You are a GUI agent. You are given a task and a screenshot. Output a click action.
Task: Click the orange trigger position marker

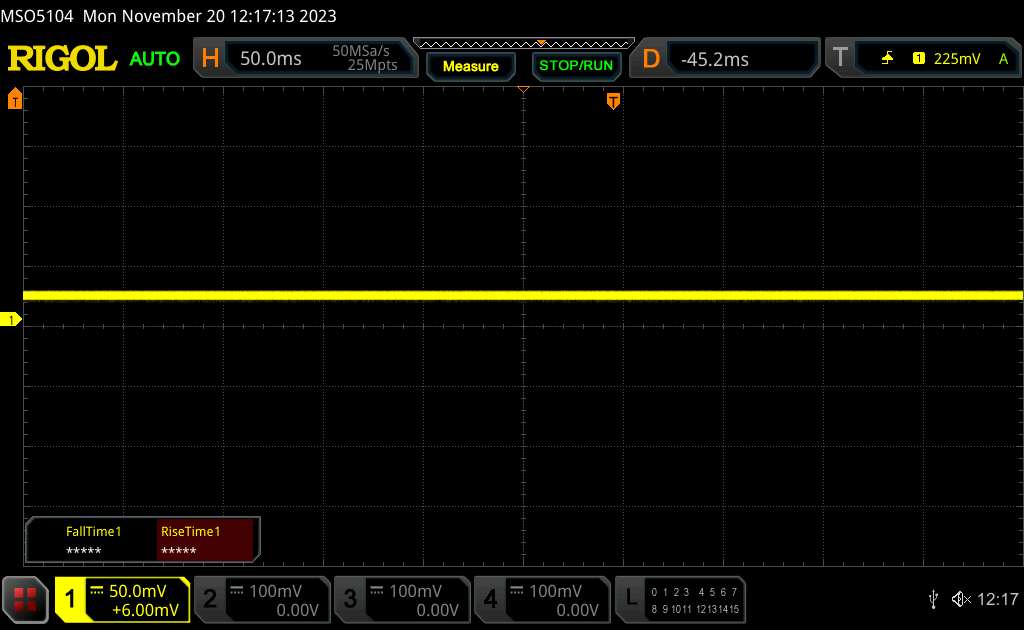click(x=613, y=100)
